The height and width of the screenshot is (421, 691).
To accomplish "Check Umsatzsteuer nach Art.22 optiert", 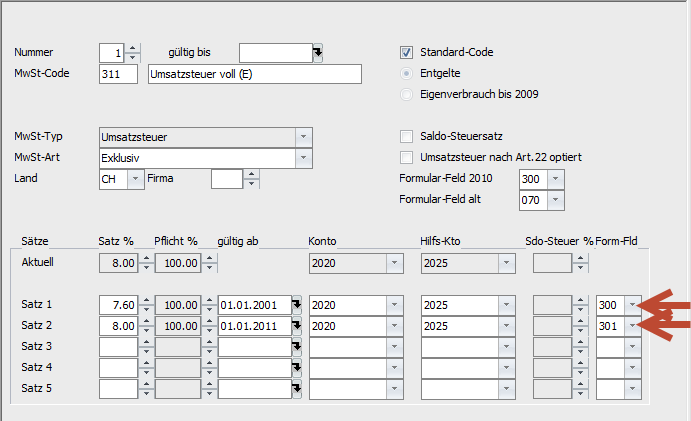I will (x=406, y=157).
